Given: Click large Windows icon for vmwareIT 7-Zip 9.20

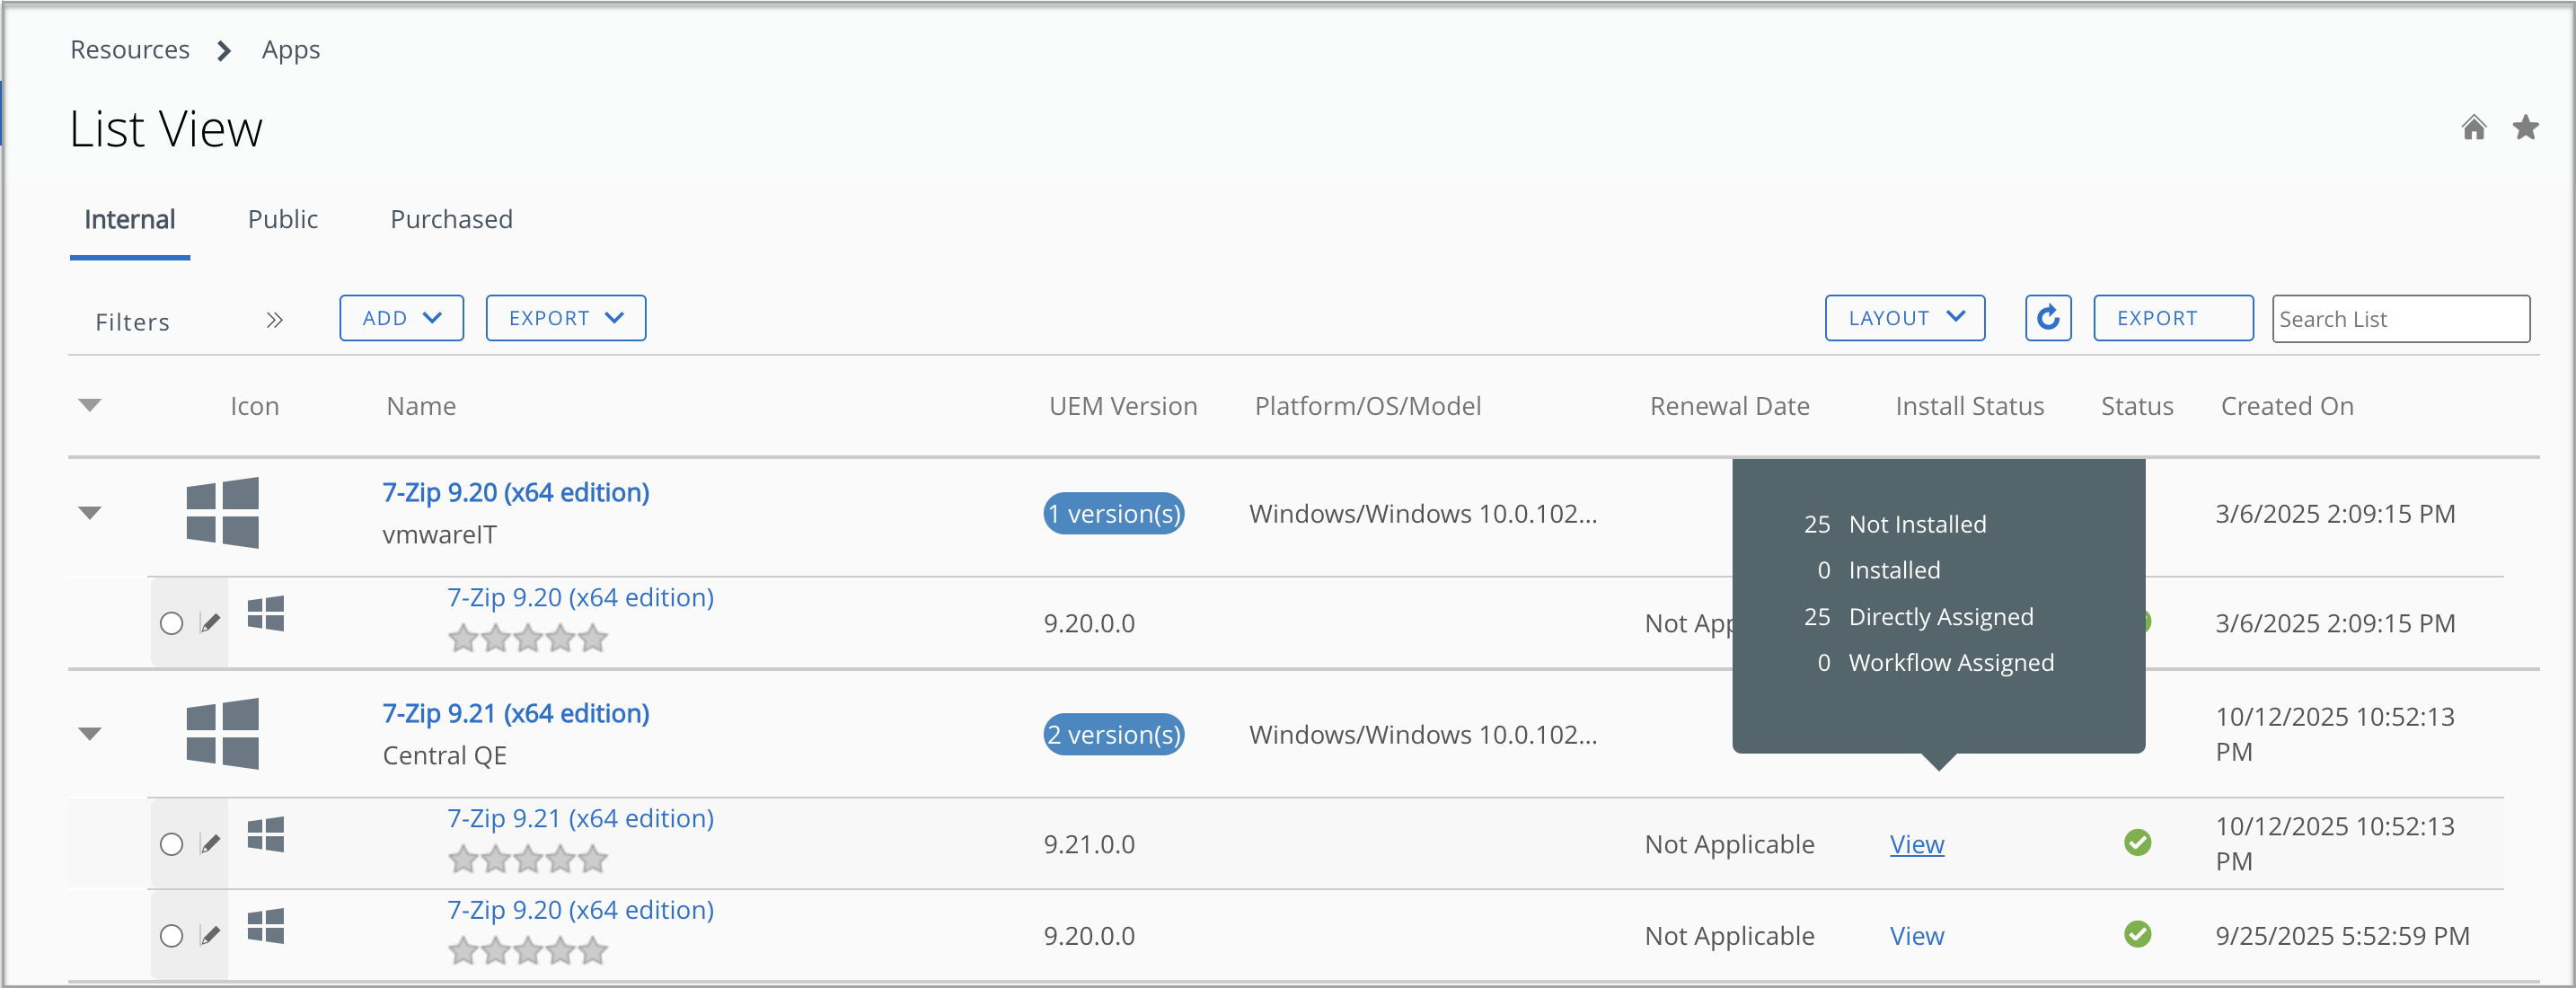Looking at the screenshot, I should [223, 513].
